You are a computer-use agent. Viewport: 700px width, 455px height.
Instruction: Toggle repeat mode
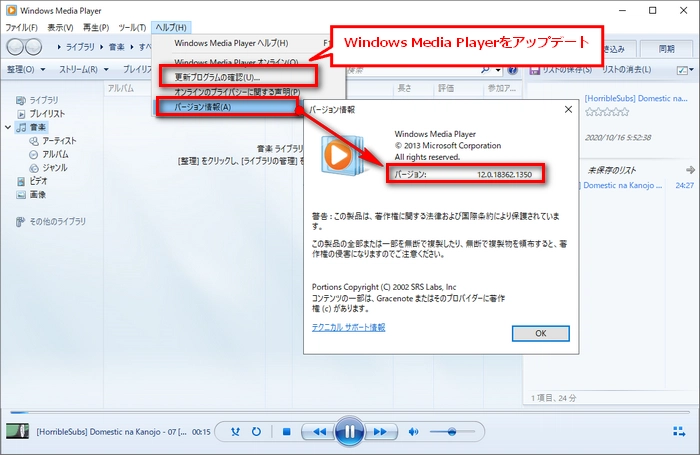pos(256,432)
